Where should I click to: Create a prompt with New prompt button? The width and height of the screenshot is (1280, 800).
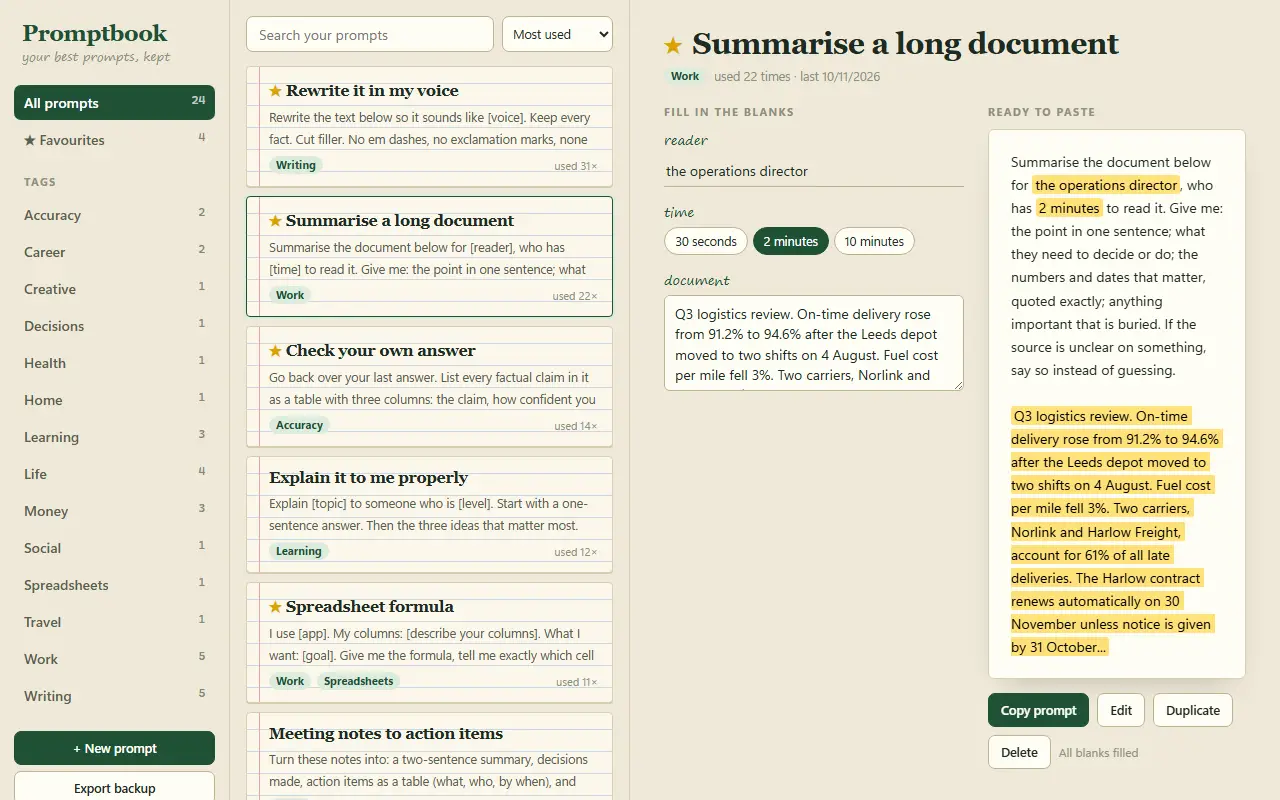(x=114, y=748)
